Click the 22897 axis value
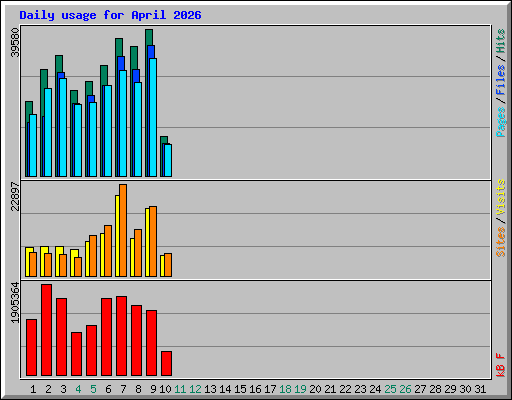 point(15,196)
